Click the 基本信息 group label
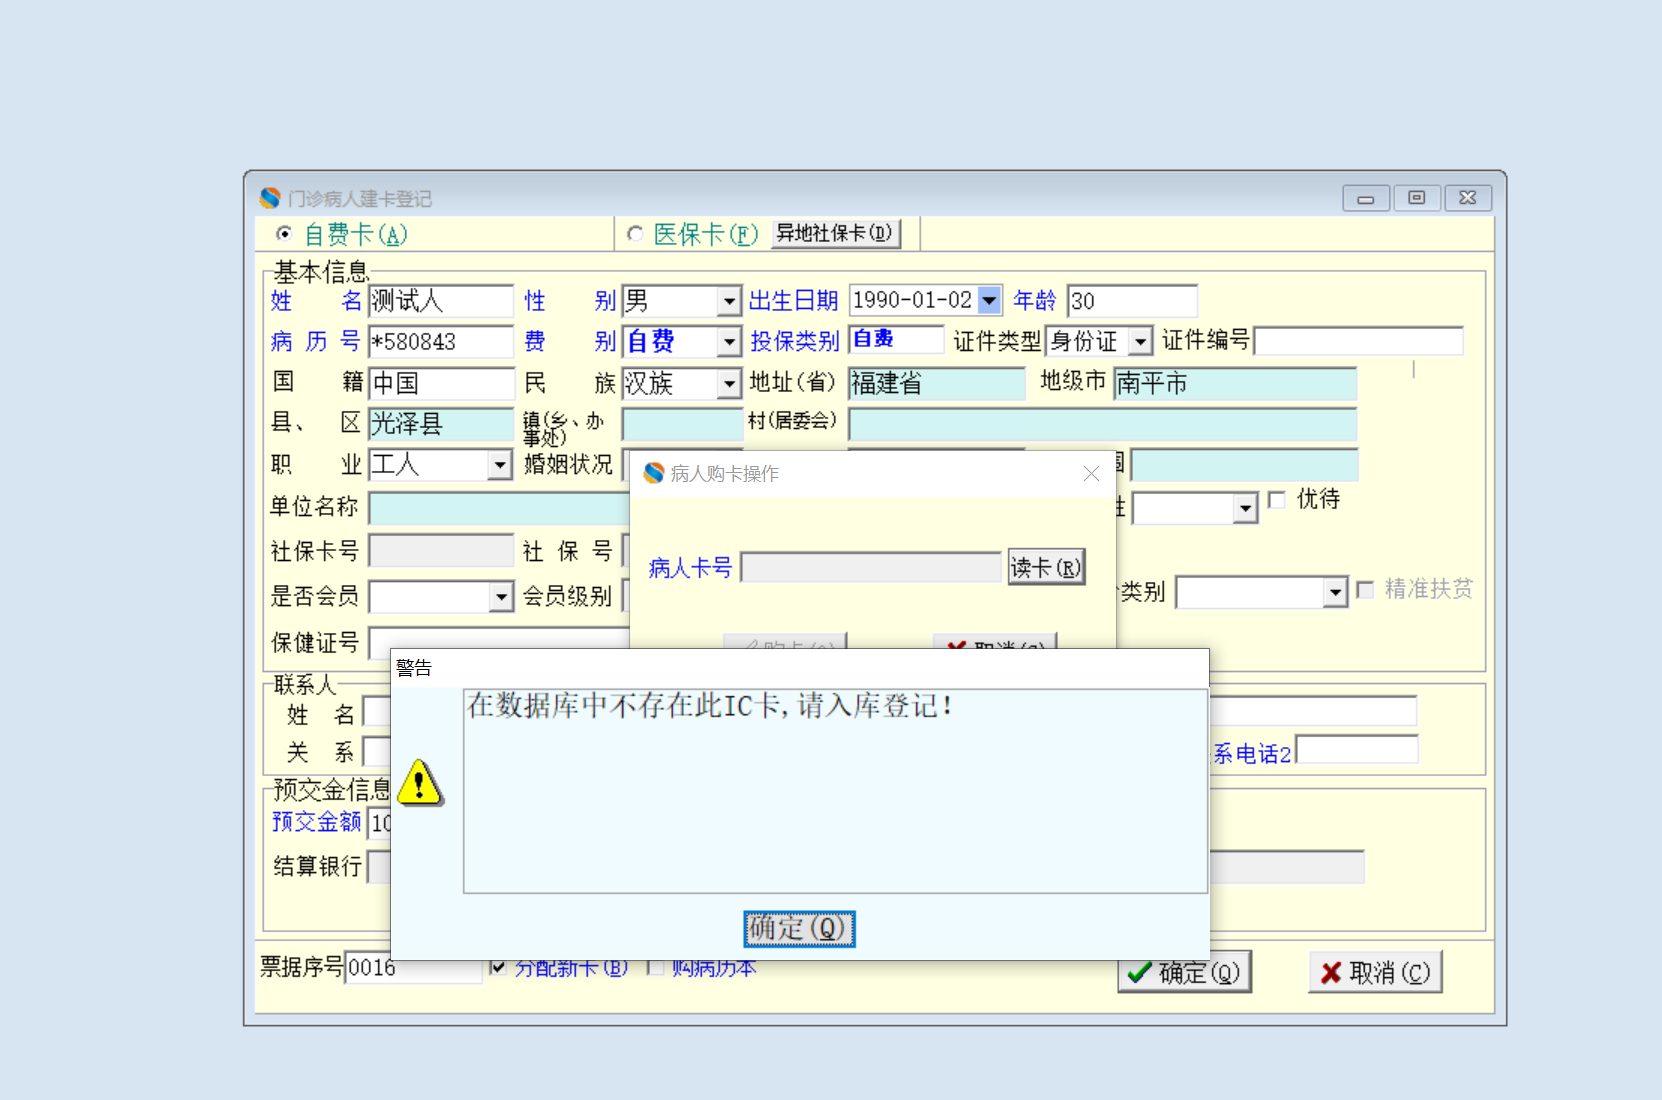Image resolution: width=1662 pixels, height=1100 pixels. click(x=322, y=272)
